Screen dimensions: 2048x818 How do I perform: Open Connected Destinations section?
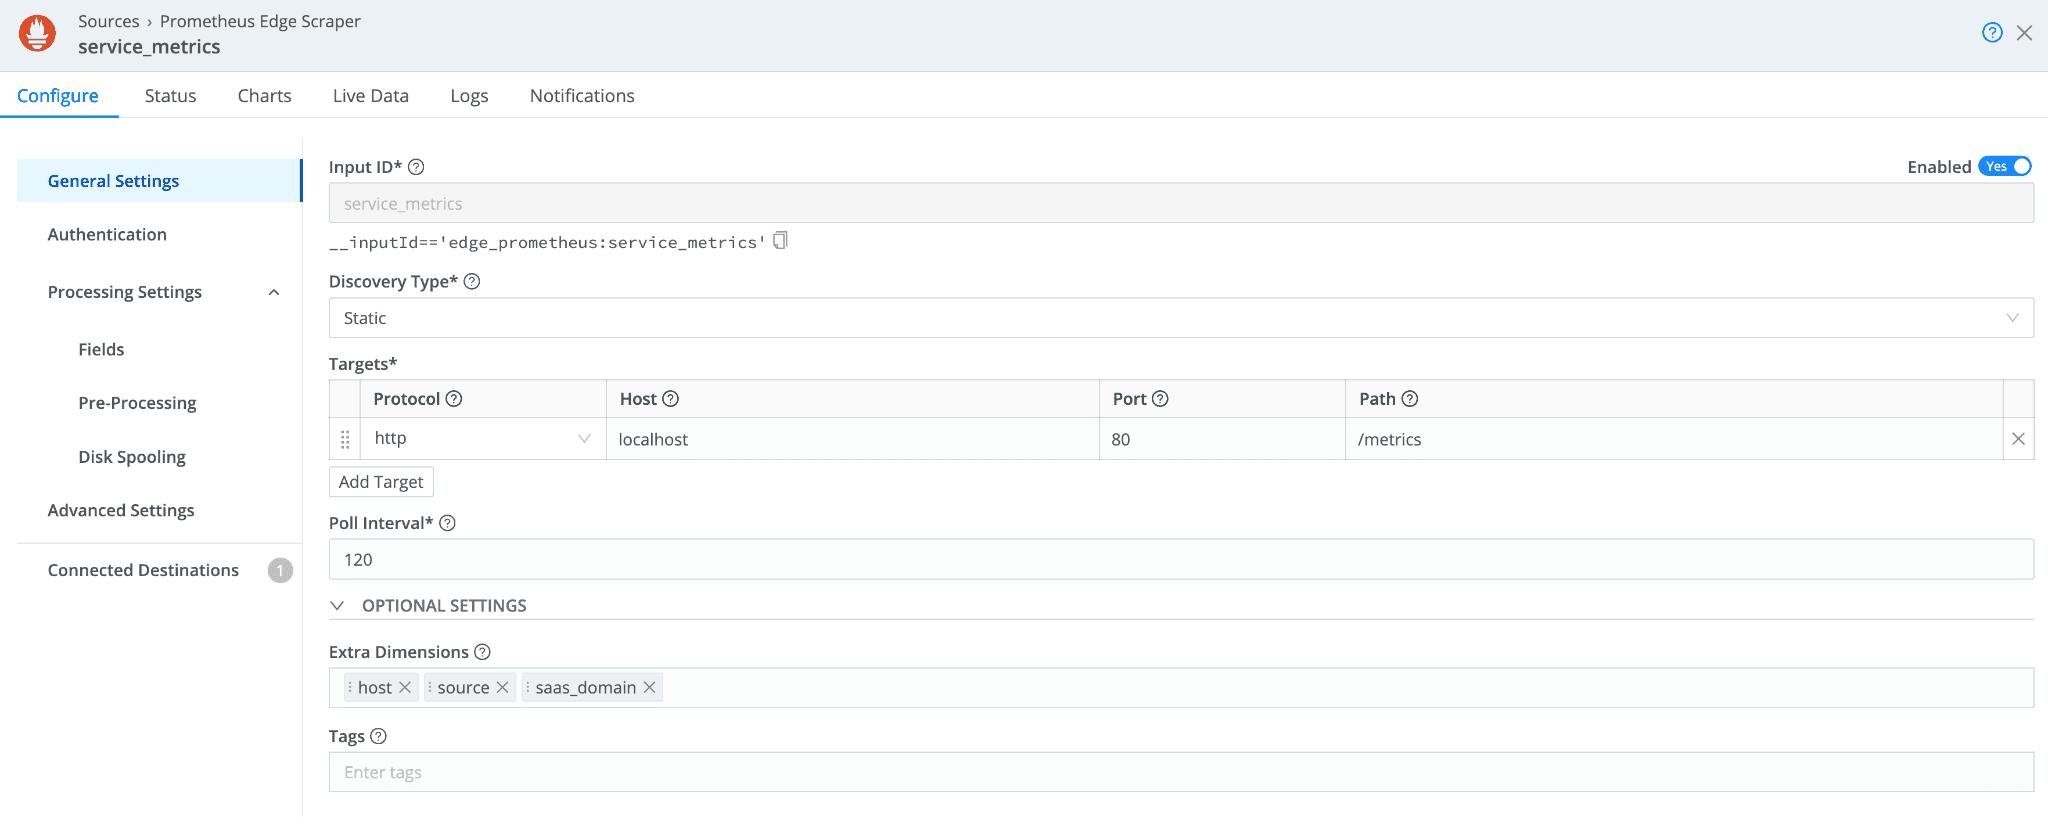coord(143,570)
